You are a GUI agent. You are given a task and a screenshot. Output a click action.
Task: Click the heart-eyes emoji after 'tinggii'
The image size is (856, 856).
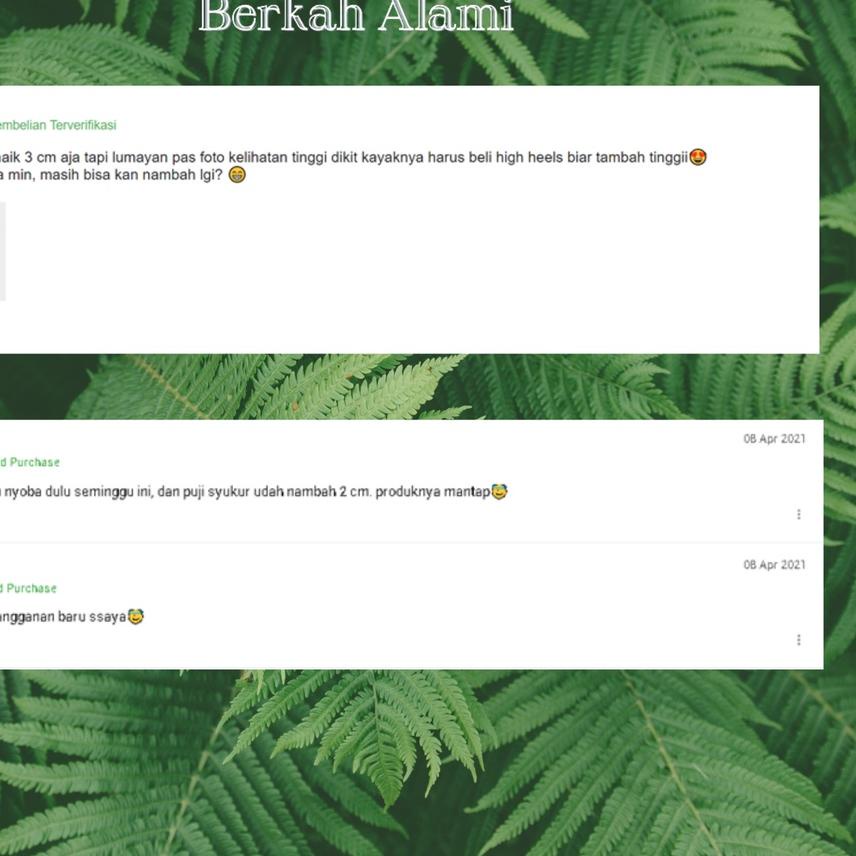698,157
